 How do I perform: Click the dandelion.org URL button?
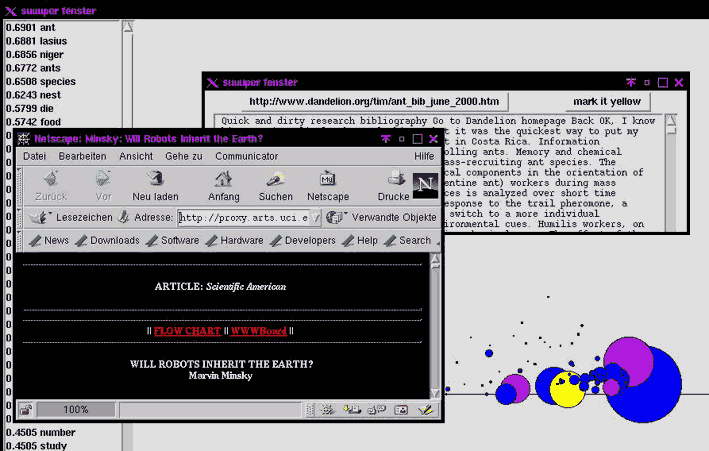click(374, 102)
